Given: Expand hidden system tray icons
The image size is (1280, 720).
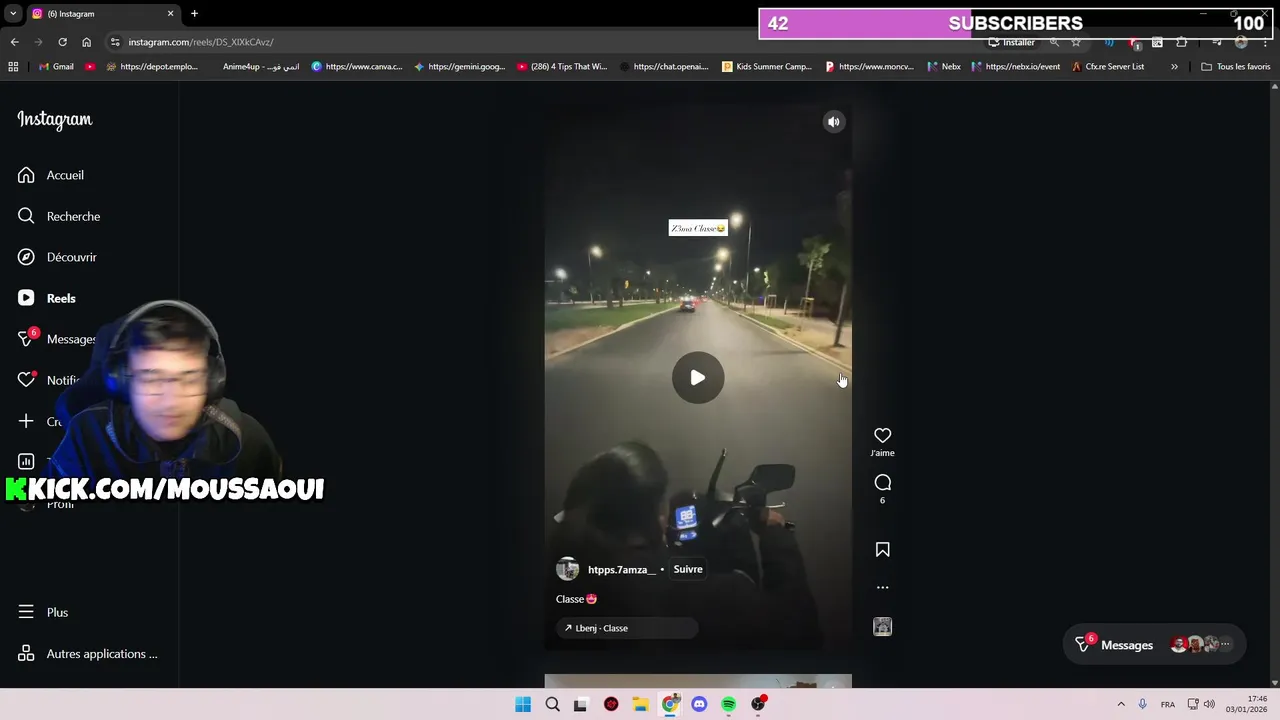Looking at the screenshot, I should click(1120, 704).
